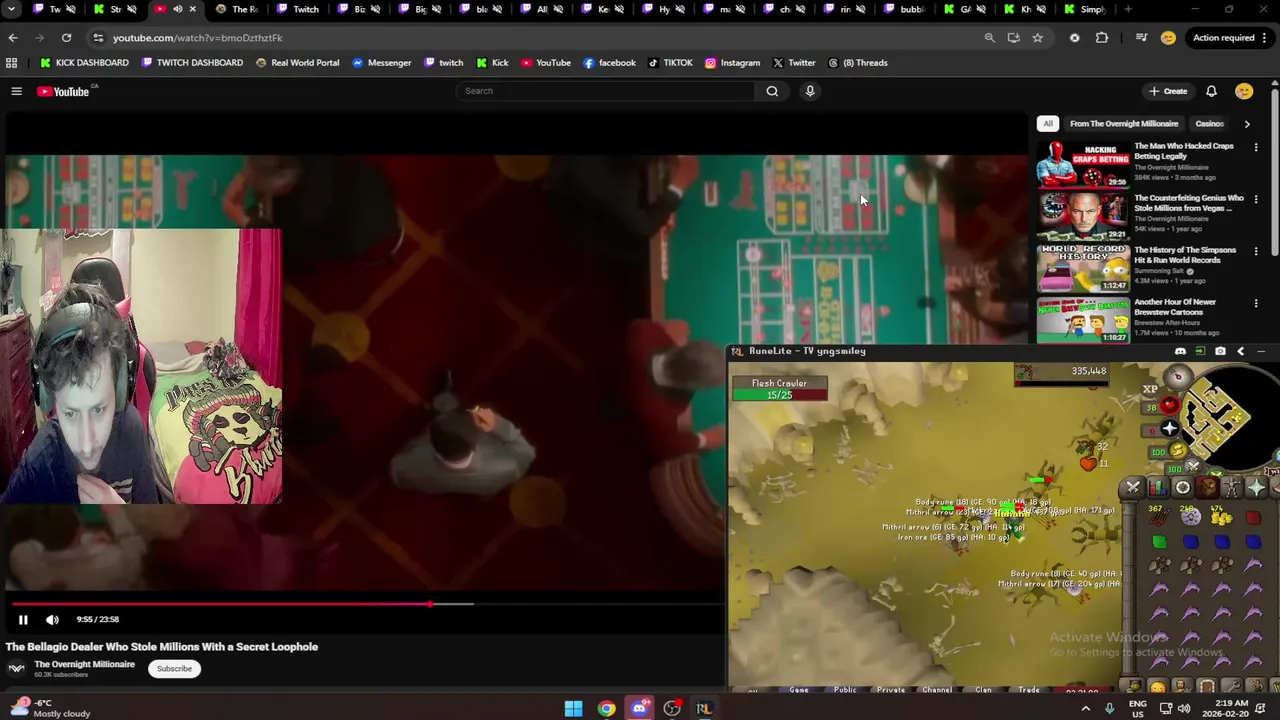This screenshot has width=1280, height=720.
Task: Open the (8) Threads bookmark
Action: tap(857, 63)
